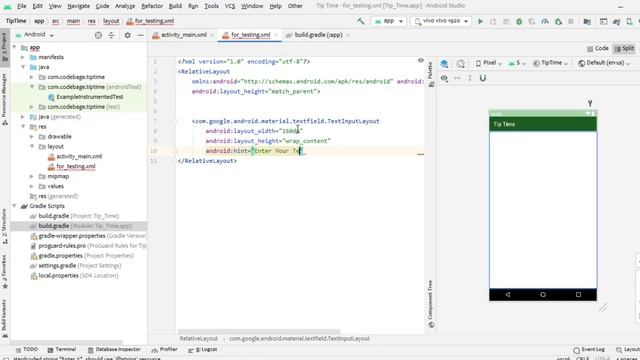Open the Resource Manager tool window
The width and height of the screenshot is (640, 360).
(4, 99)
